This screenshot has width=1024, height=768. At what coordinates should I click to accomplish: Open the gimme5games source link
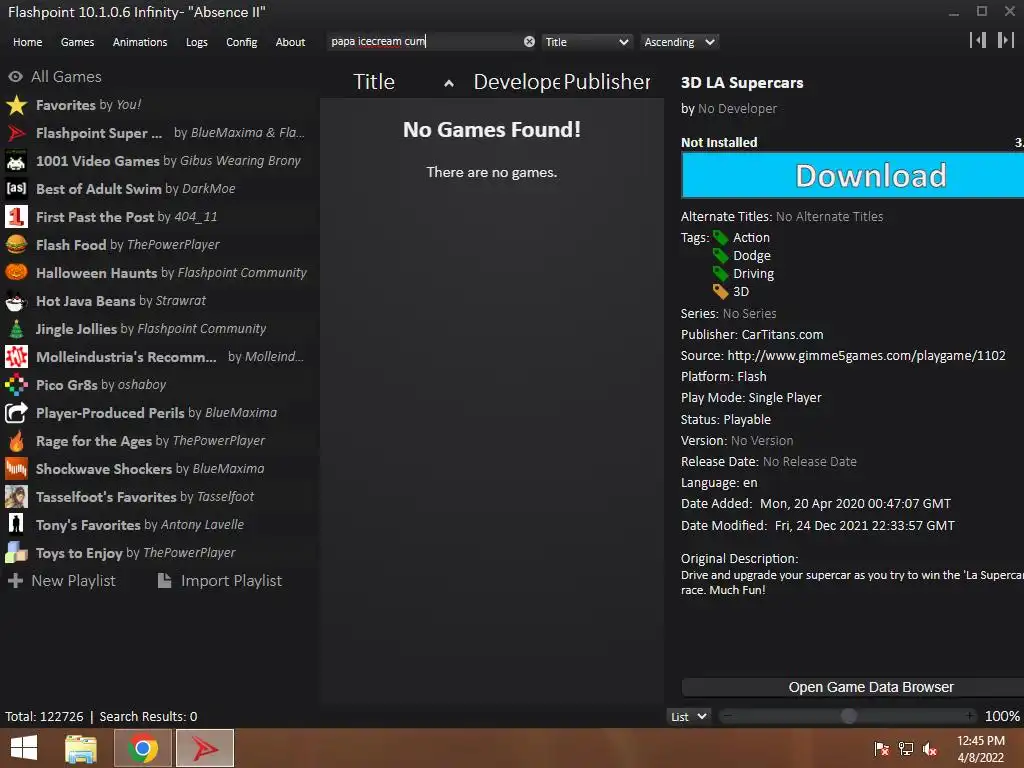(x=866, y=355)
